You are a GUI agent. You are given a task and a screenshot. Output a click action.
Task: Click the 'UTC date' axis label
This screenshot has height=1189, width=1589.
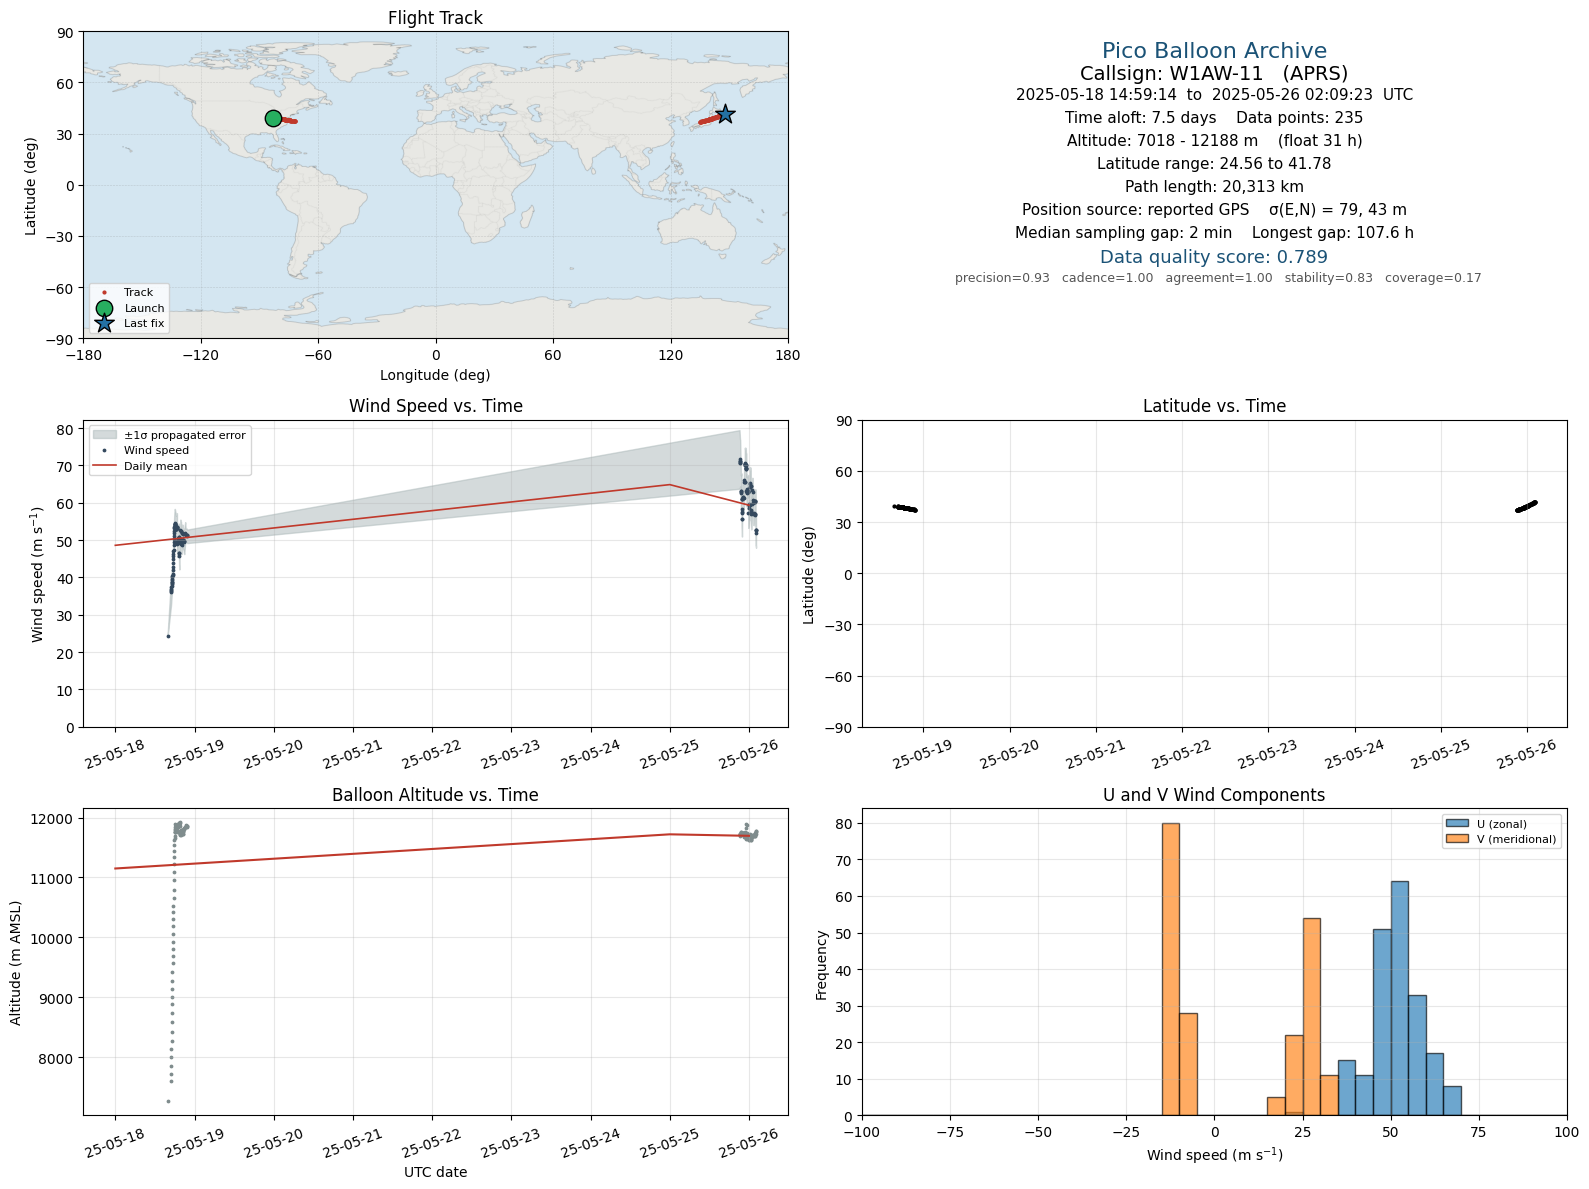(435, 1172)
